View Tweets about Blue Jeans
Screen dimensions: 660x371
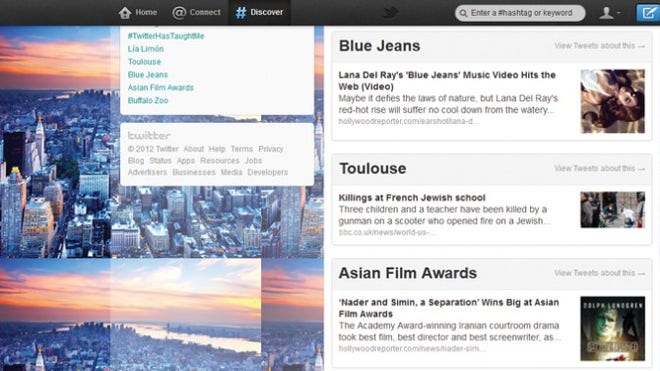599,45
